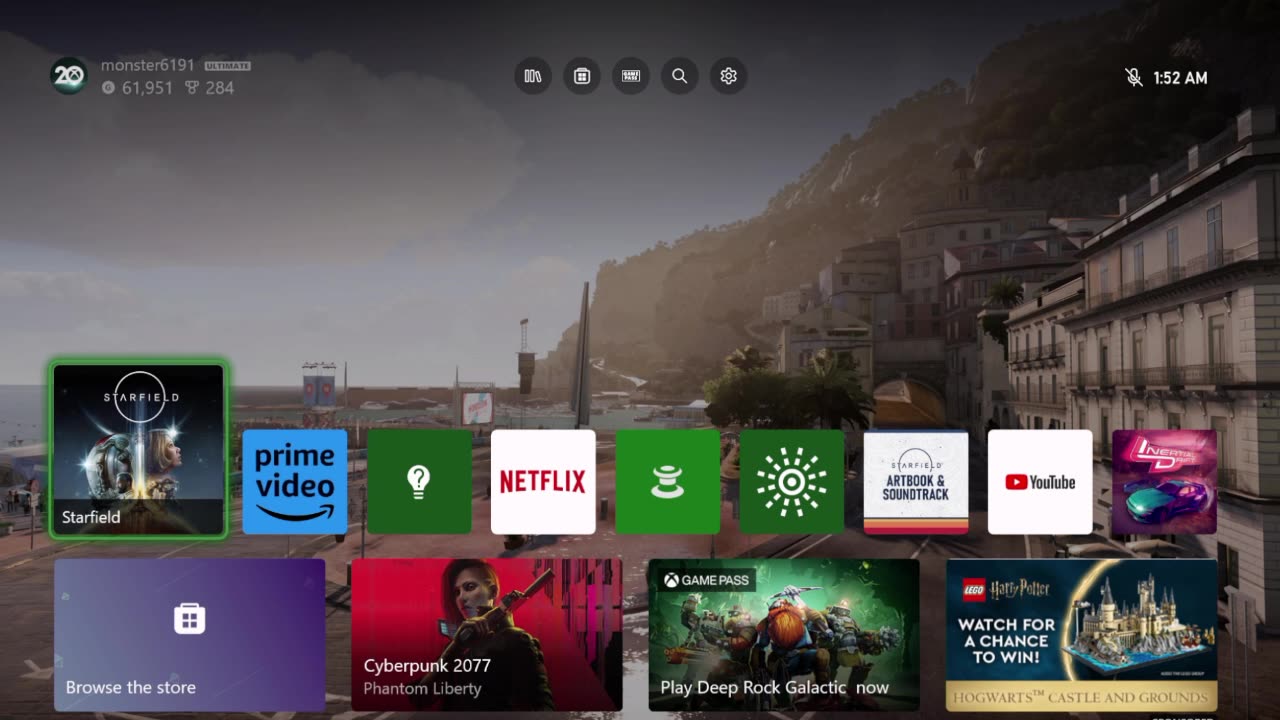The height and width of the screenshot is (720, 1280).
Task: Open Starfield Artbook & Soundtrack tile
Action: click(x=916, y=482)
